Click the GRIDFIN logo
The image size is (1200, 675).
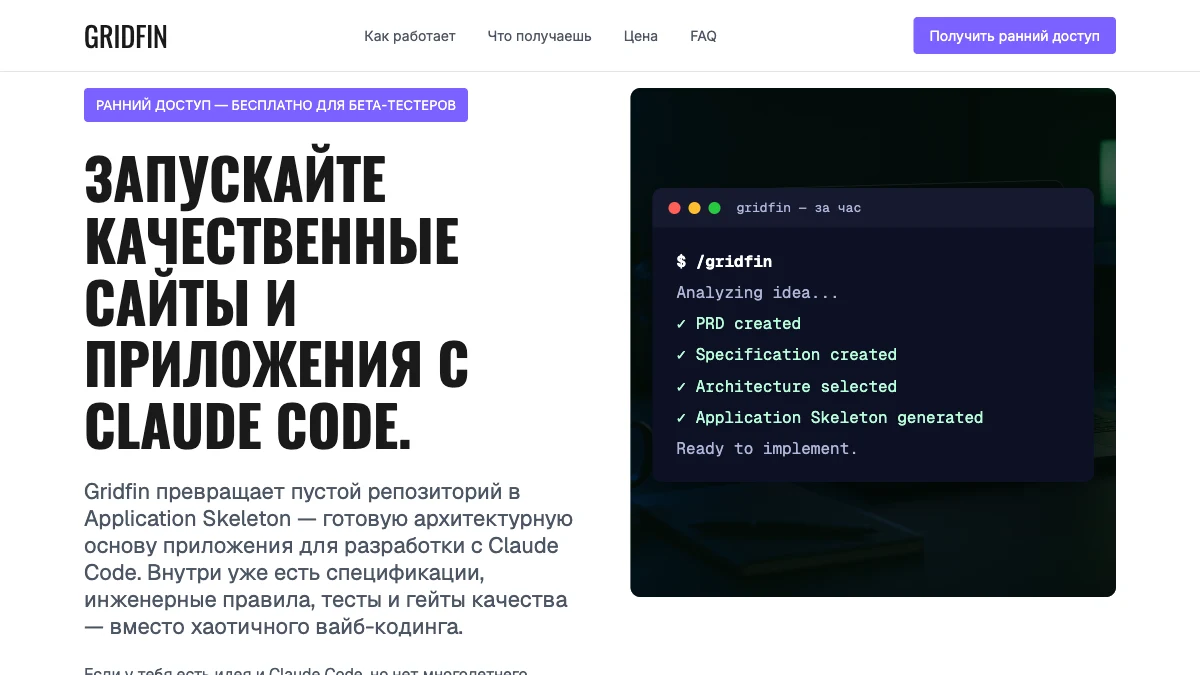tap(125, 37)
